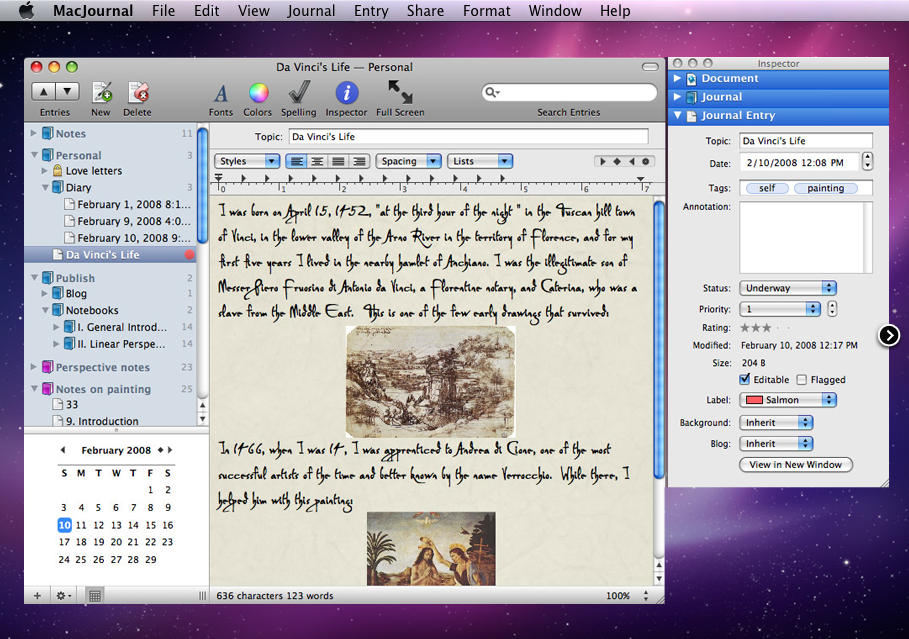Click the add journal plus button
This screenshot has width=909, height=639.
37,596
